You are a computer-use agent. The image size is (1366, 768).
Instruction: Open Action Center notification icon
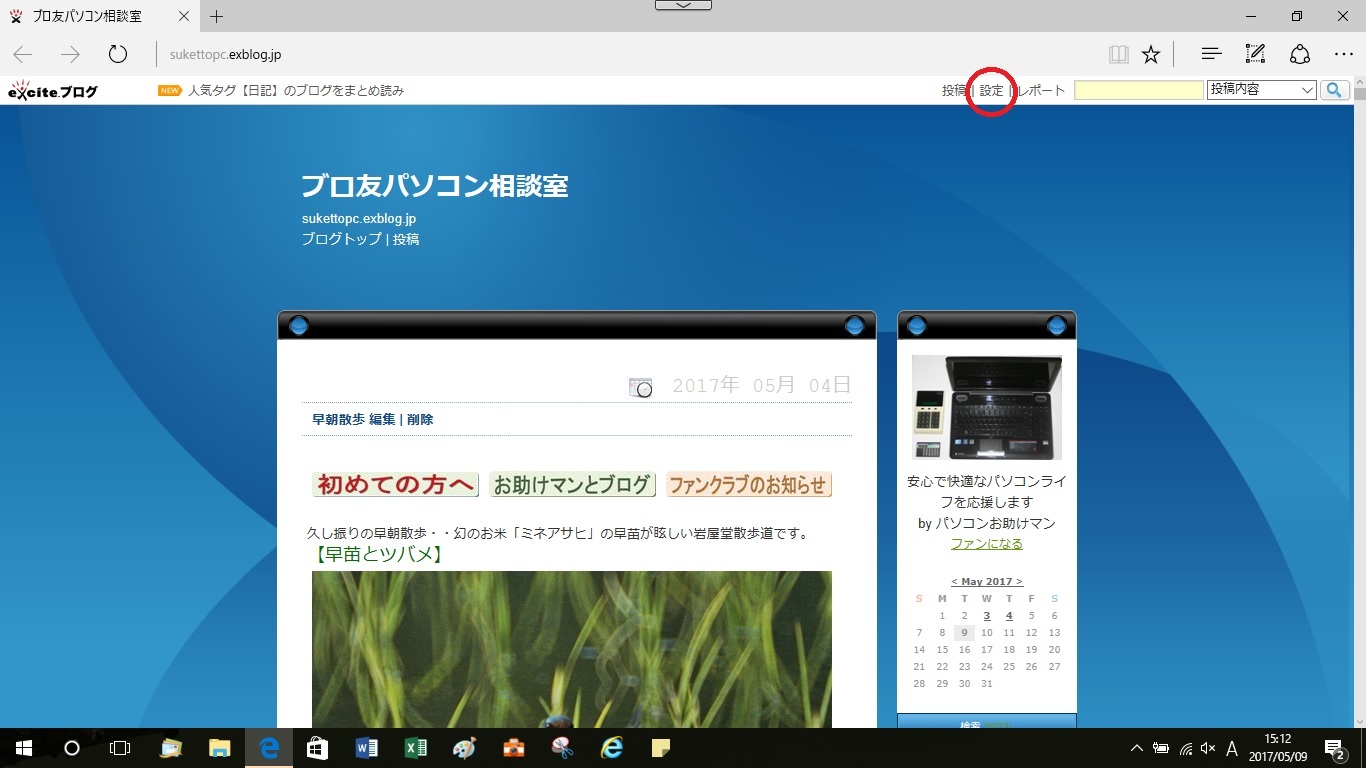click(1335, 748)
